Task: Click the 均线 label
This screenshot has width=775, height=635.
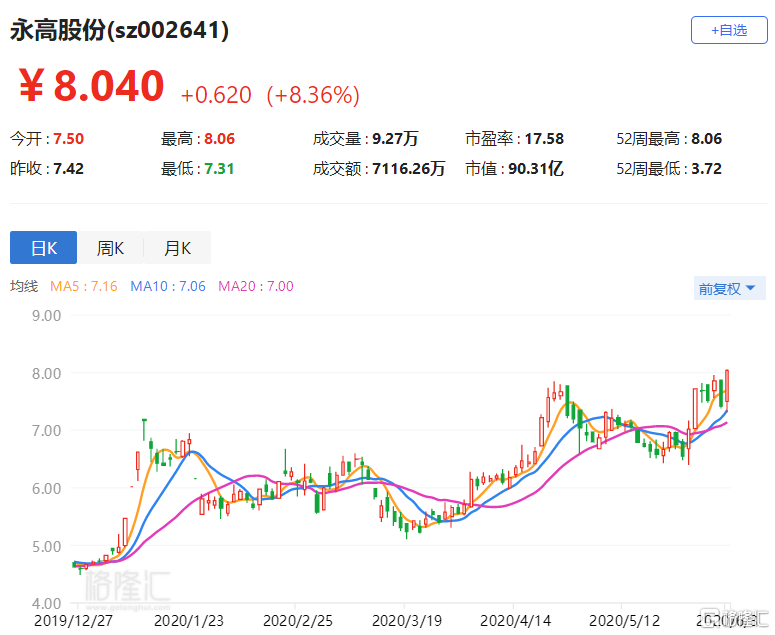Action: point(24,286)
